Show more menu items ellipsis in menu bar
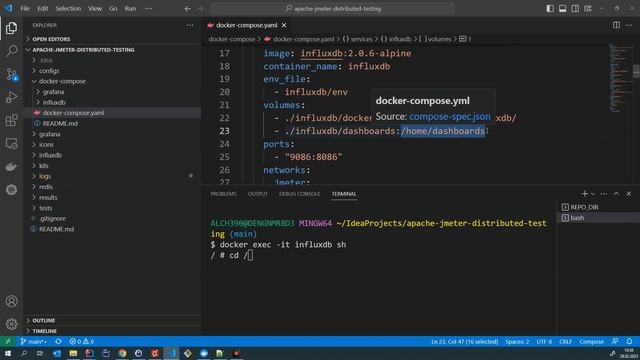This screenshot has height=360, width=640. point(149,9)
